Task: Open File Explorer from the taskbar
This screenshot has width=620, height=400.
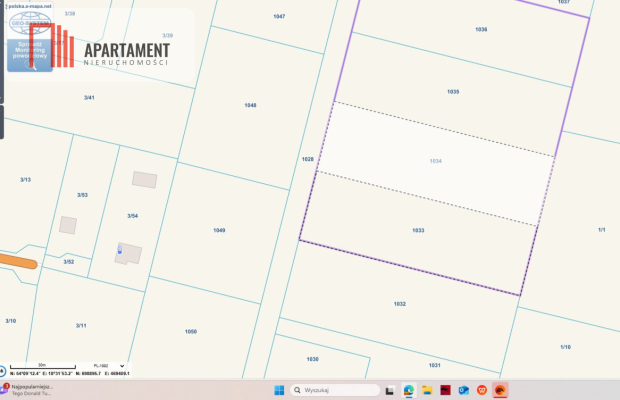Action: coord(426,390)
